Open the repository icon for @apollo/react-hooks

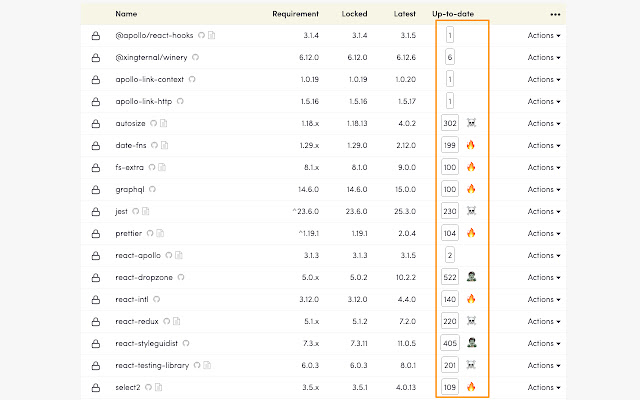point(201,35)
